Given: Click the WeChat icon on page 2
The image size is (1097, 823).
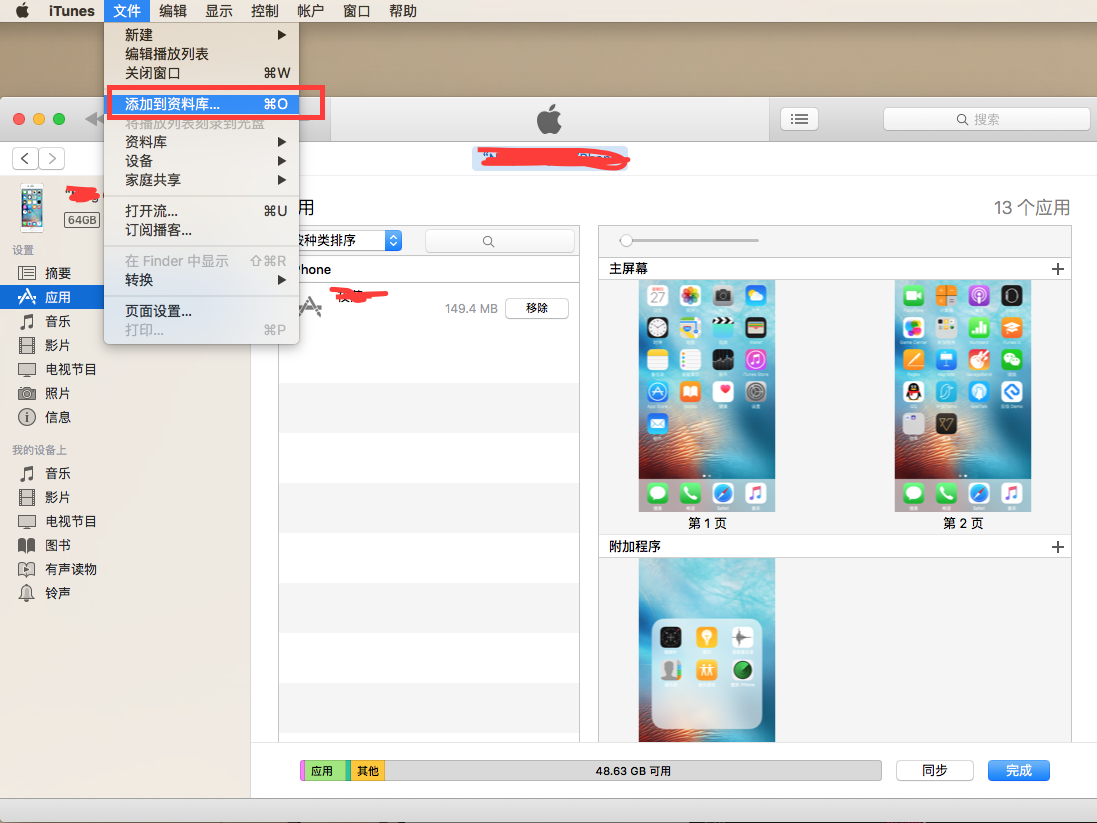Looking at the screenshot, I should [1011, 360].
